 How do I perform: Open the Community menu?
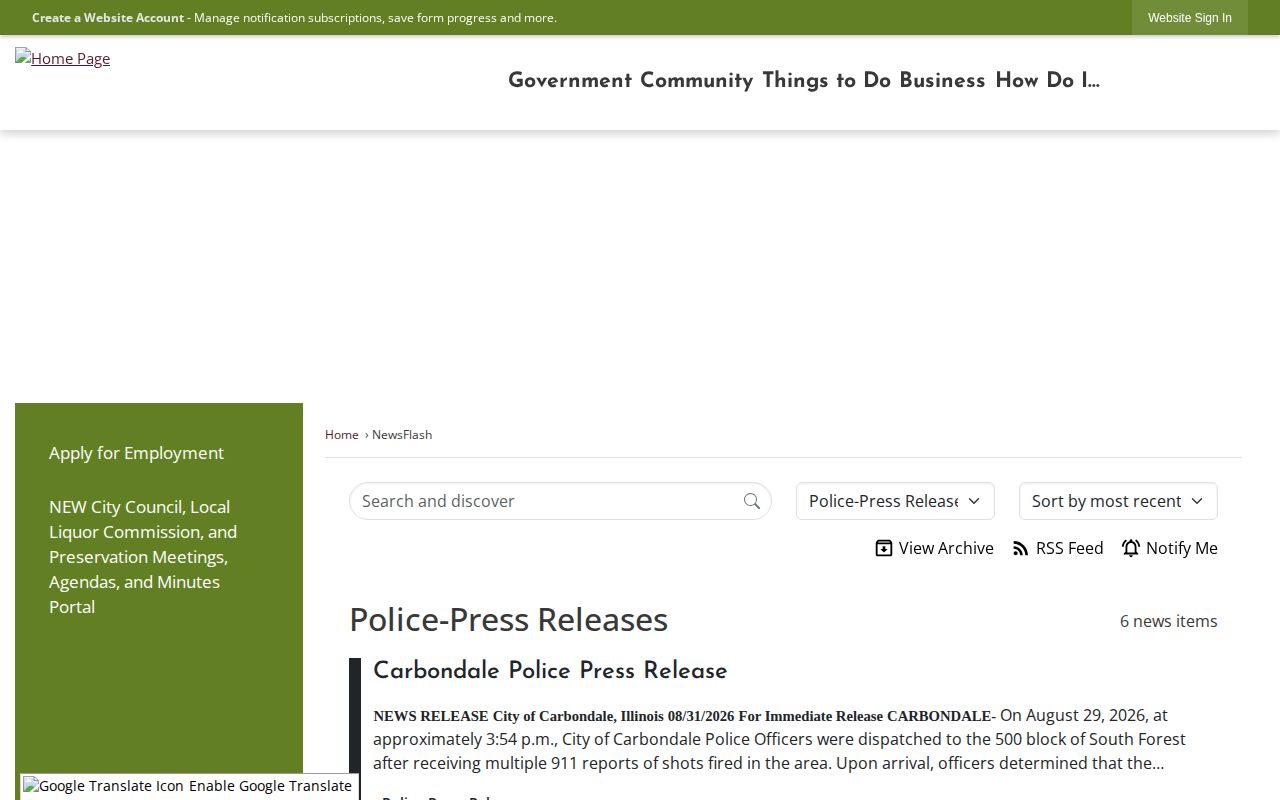[x=696, y=81]
